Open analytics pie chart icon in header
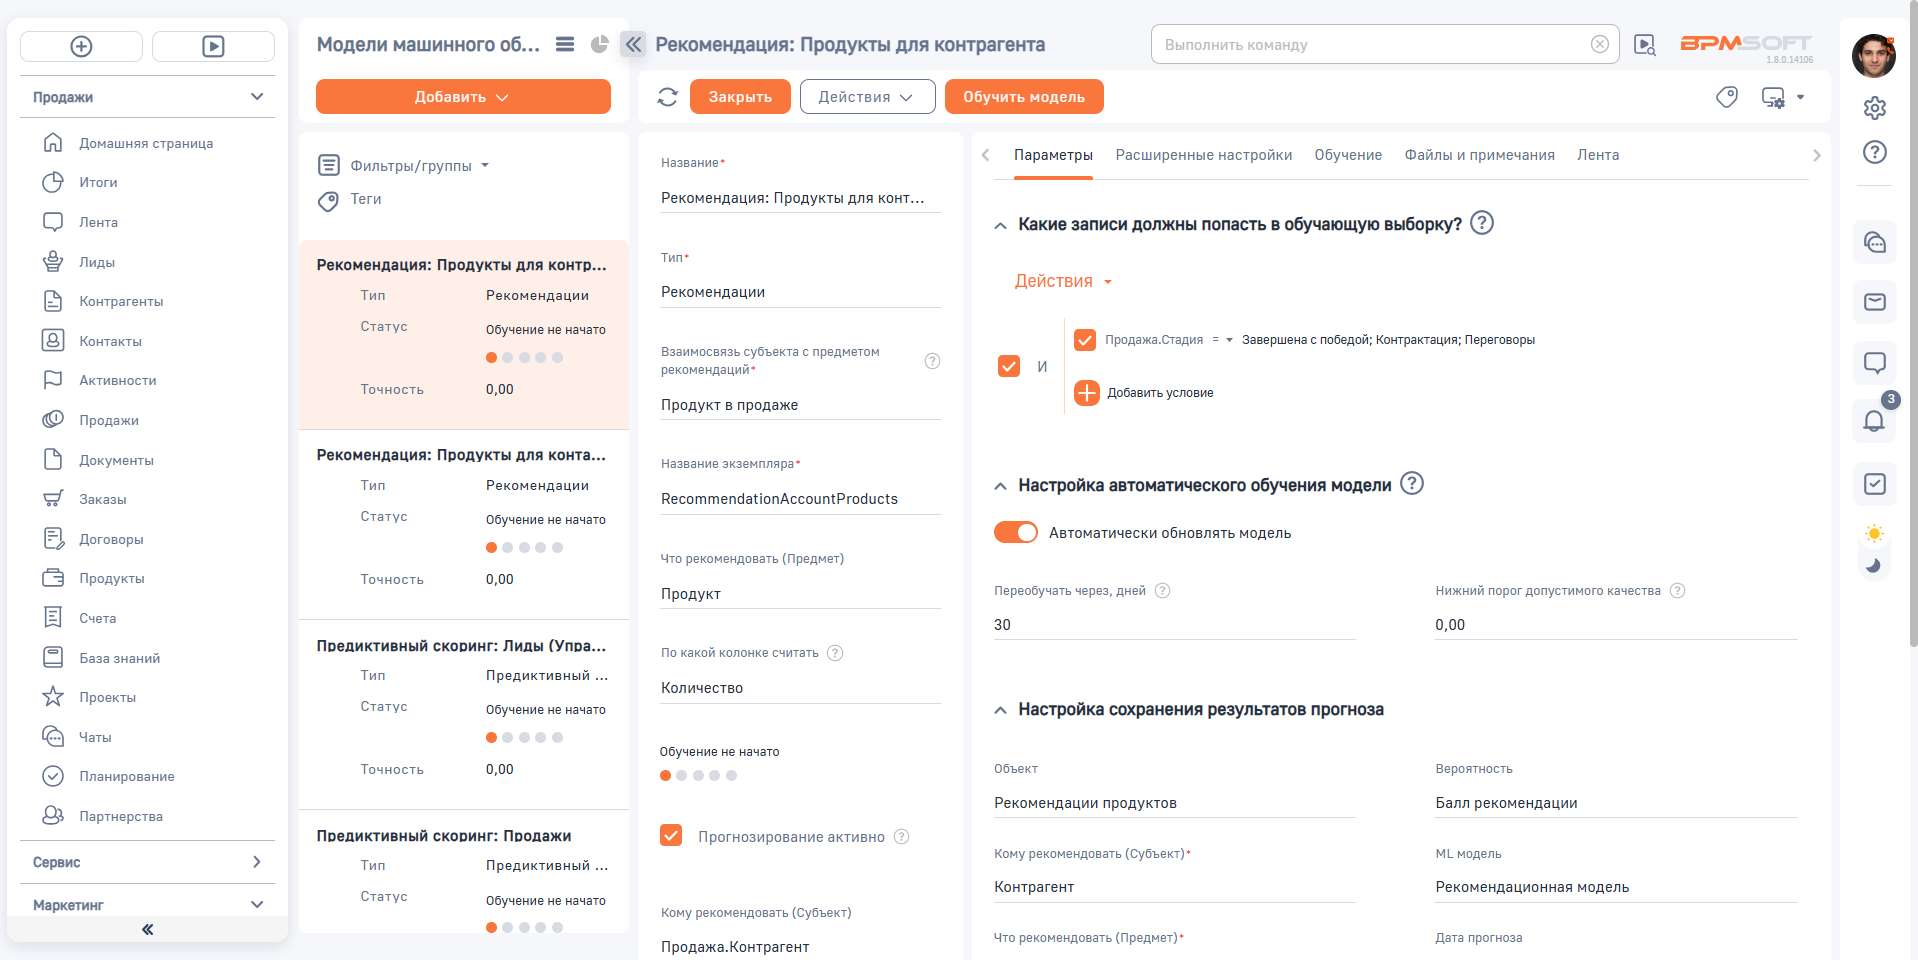 (x=600, y=44)
